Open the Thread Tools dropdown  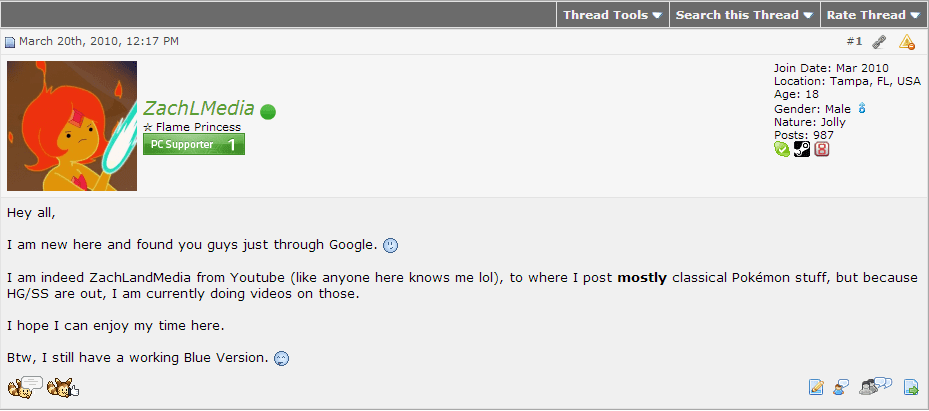click(612, 15)
